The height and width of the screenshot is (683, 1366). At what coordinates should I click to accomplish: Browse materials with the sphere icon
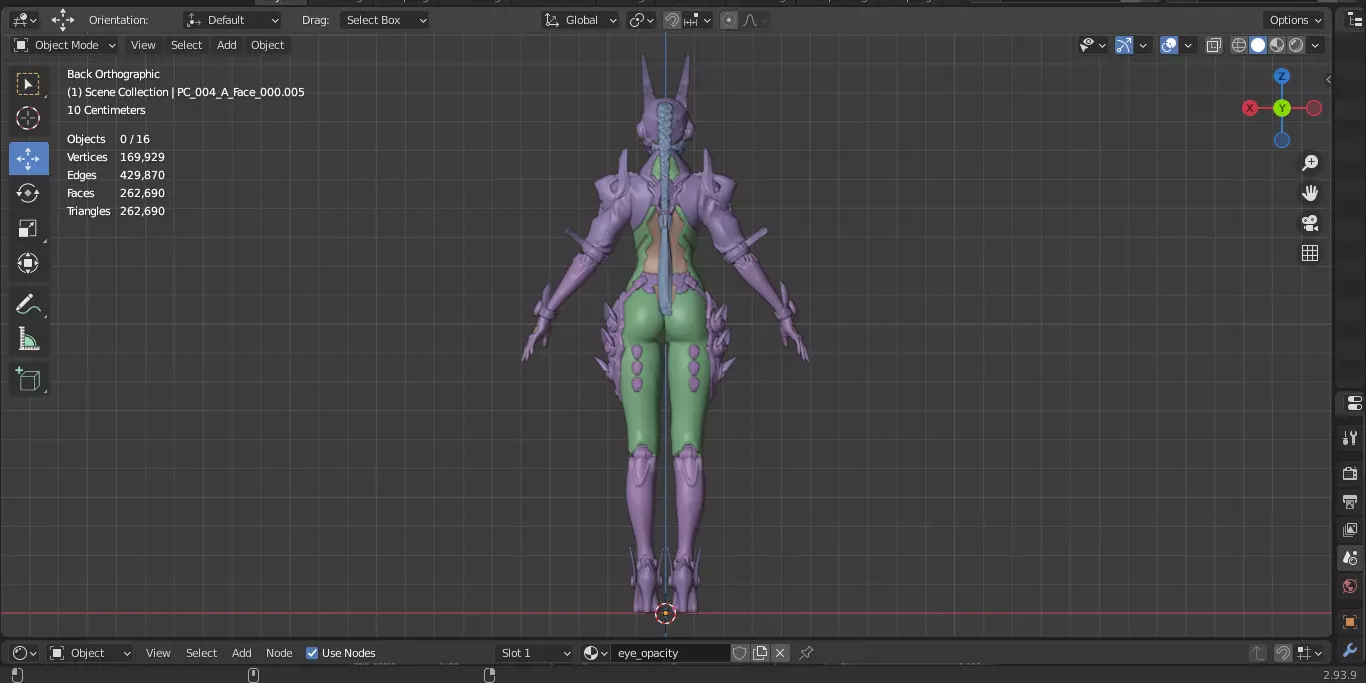tap(596, 653)
